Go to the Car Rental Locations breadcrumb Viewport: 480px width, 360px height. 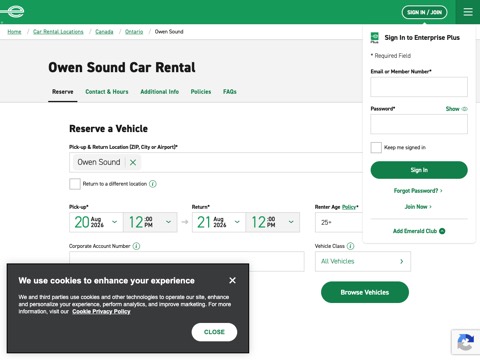(x=58, y=32)
